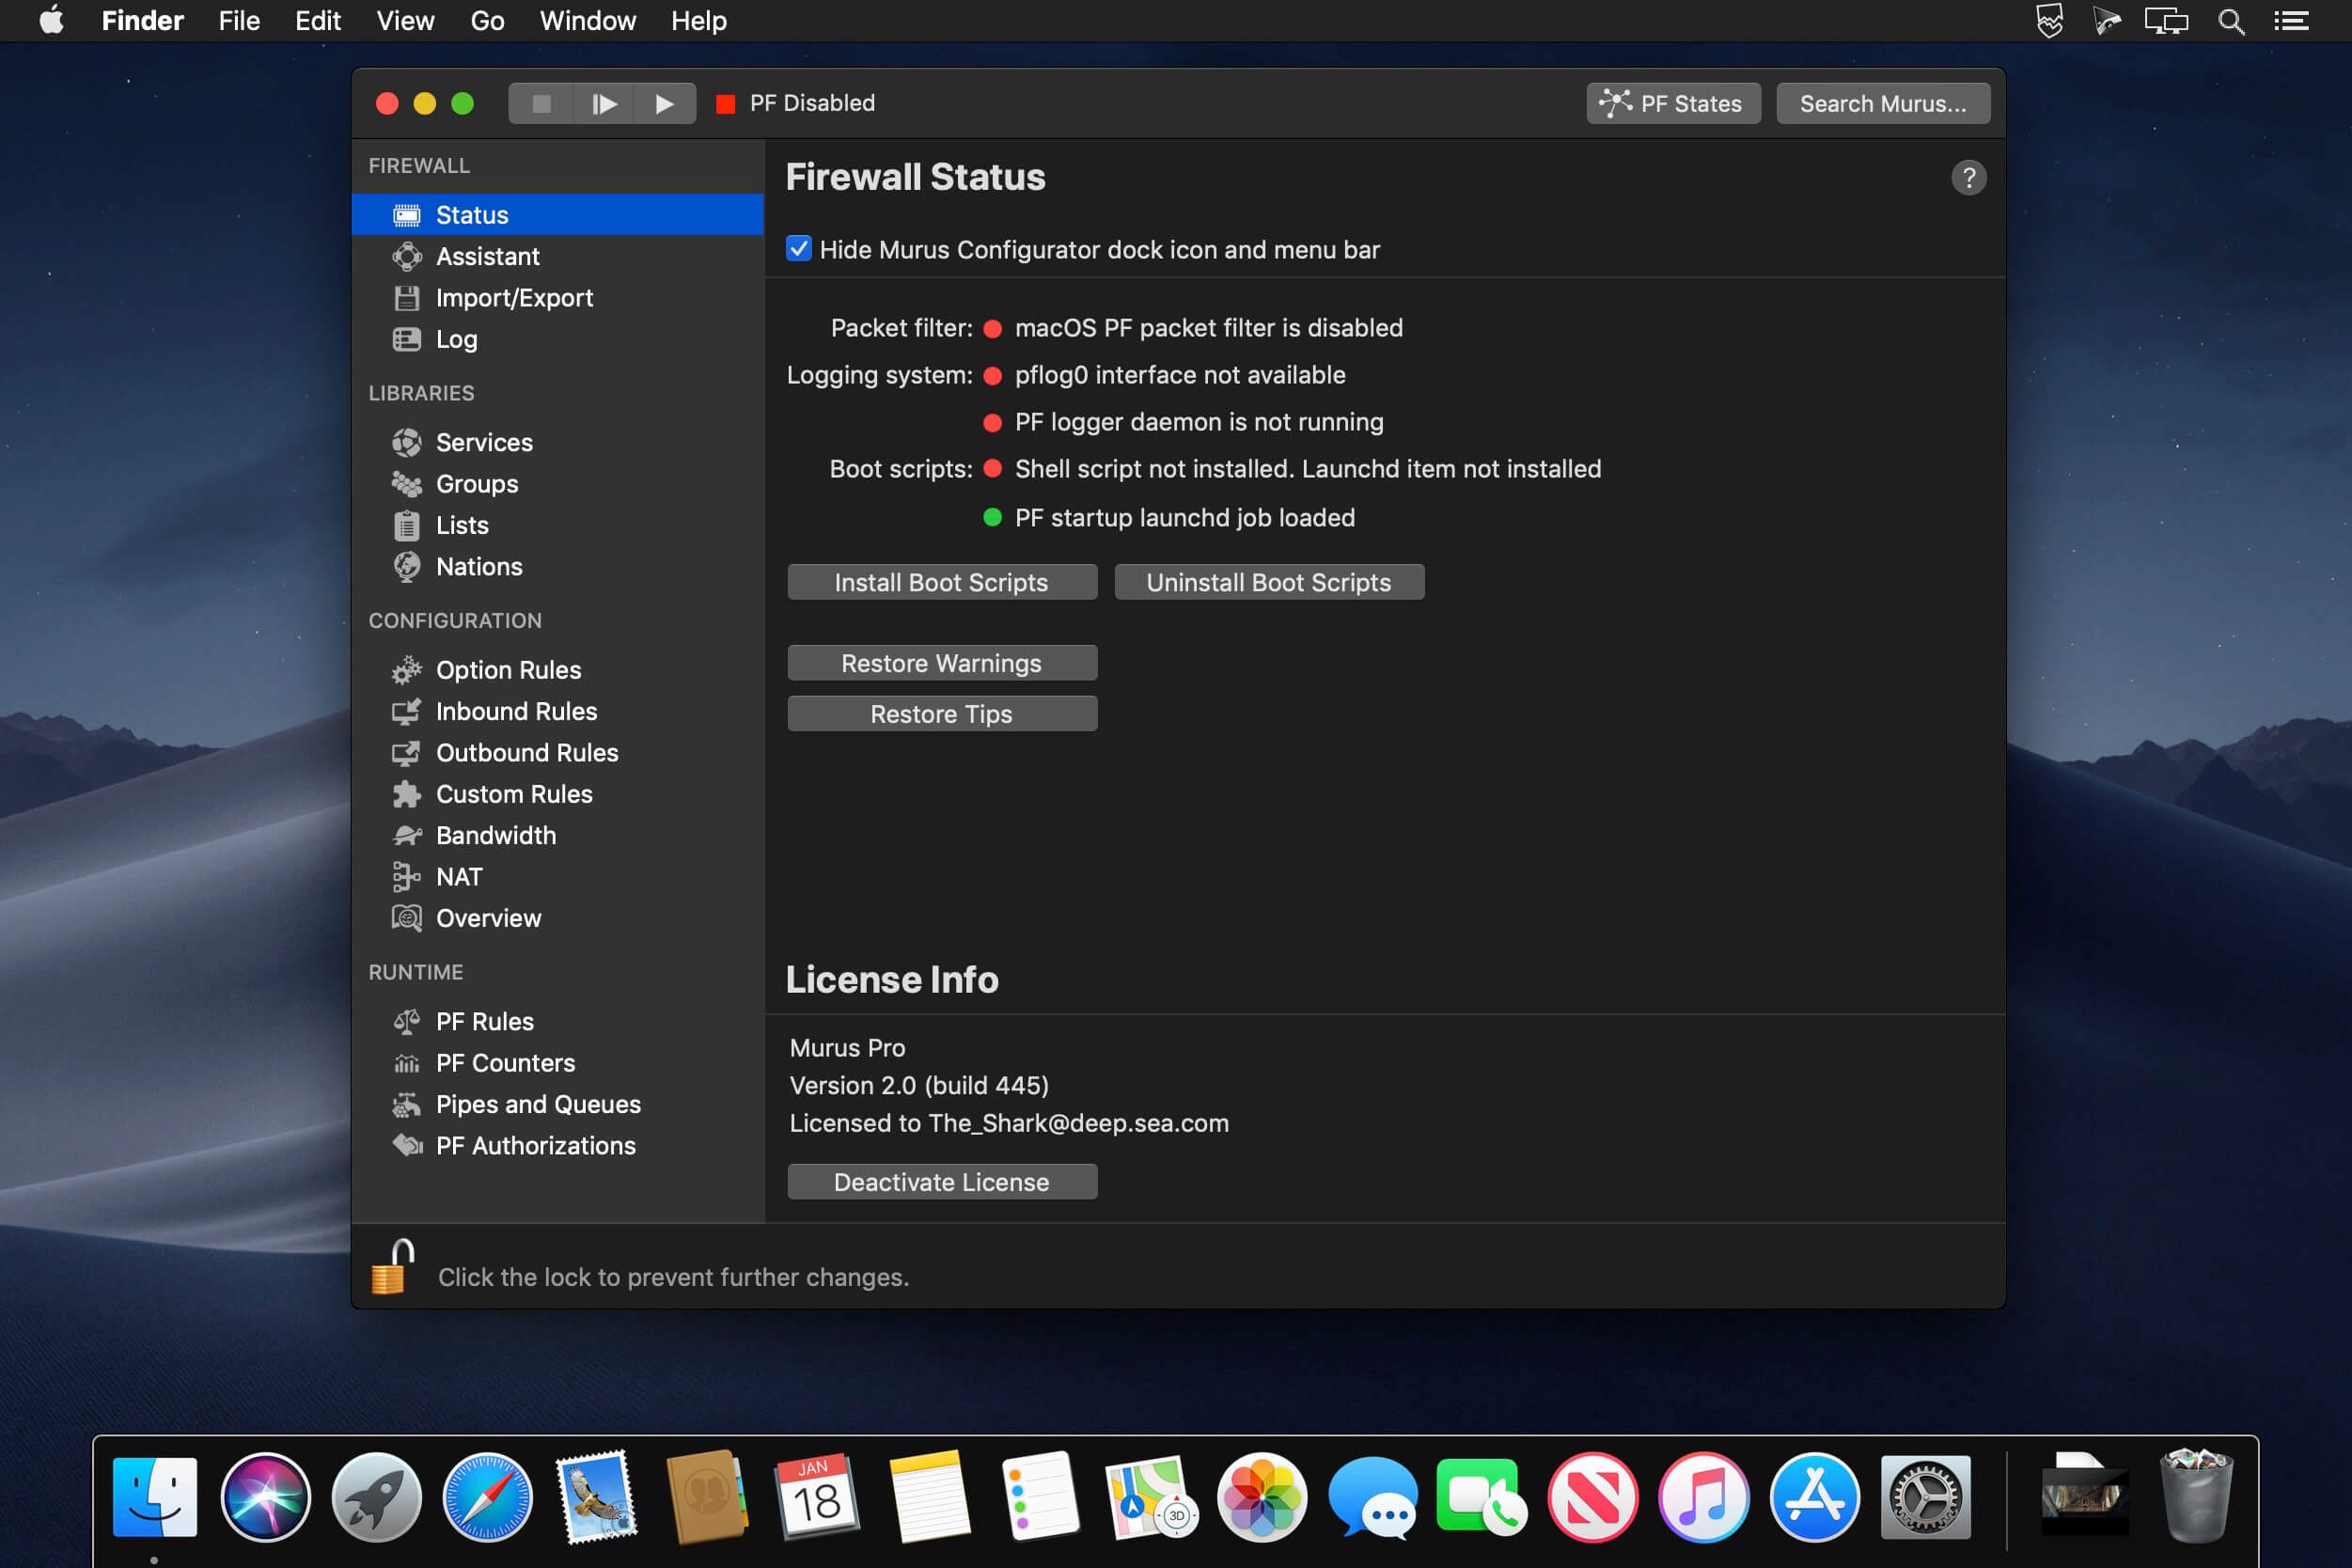Open Notification Center list icon

coord(2291,21)
